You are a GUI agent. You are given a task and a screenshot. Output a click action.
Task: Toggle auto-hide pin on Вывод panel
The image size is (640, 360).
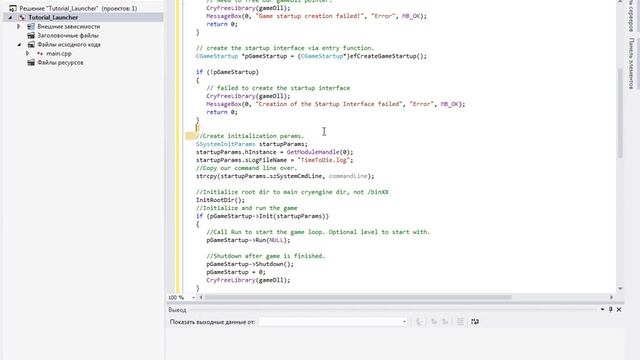pyautogui.click(x=611, y=309)
